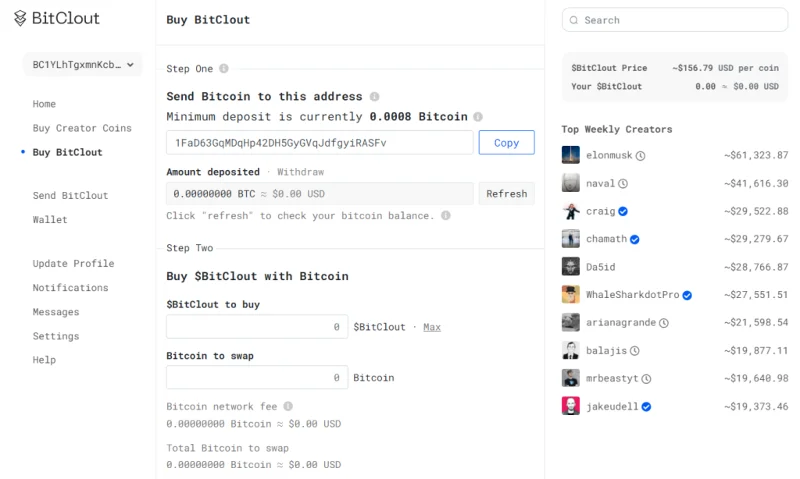Click the $BitClout to buy input
The width and height of the screenshot is (800, 479).
click(257, 326)
